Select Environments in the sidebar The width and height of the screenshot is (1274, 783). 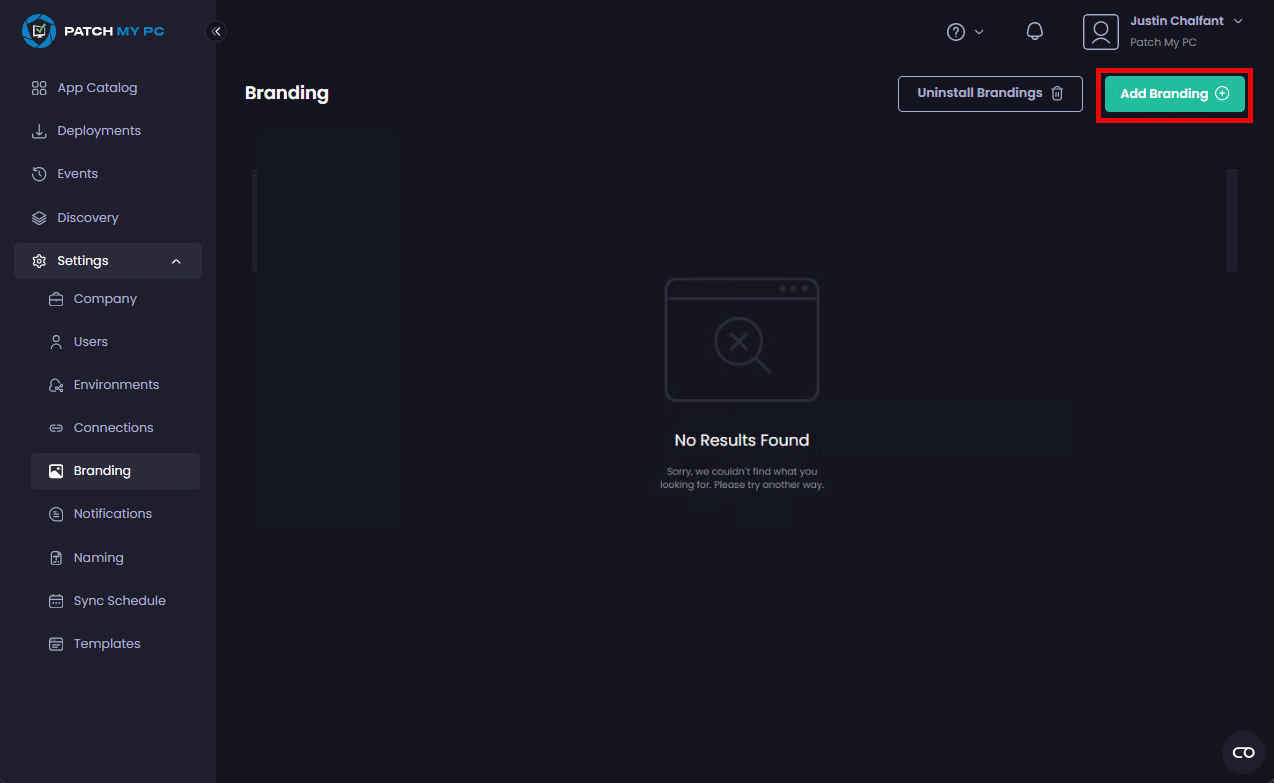(x=116, y=385)
